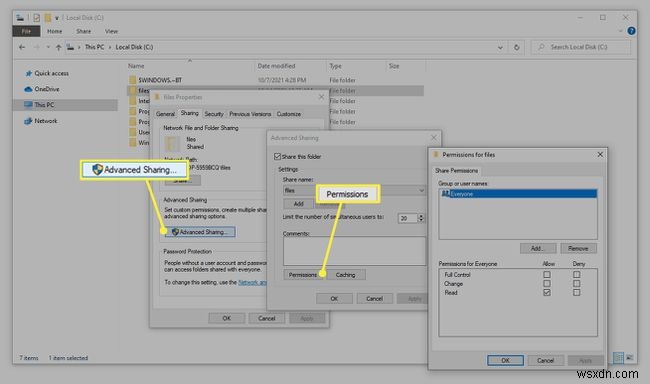This screenshot has height=384, width=650.
Task: Click Add... in Permissions for files
Action: [538, 248]
